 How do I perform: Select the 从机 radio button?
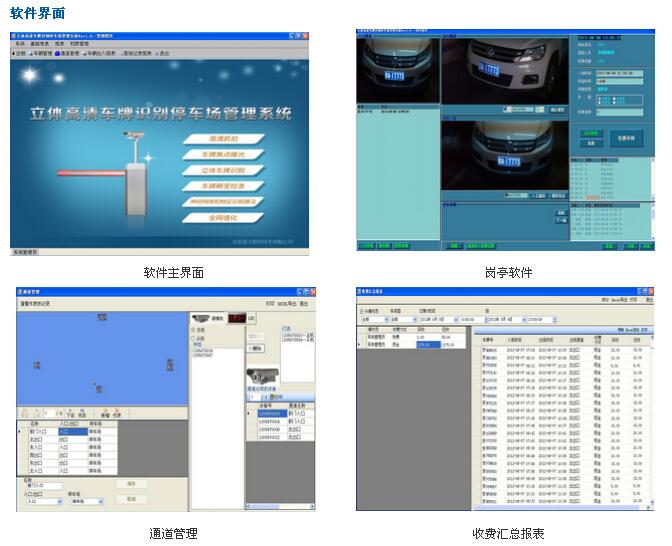click(194, 338)
